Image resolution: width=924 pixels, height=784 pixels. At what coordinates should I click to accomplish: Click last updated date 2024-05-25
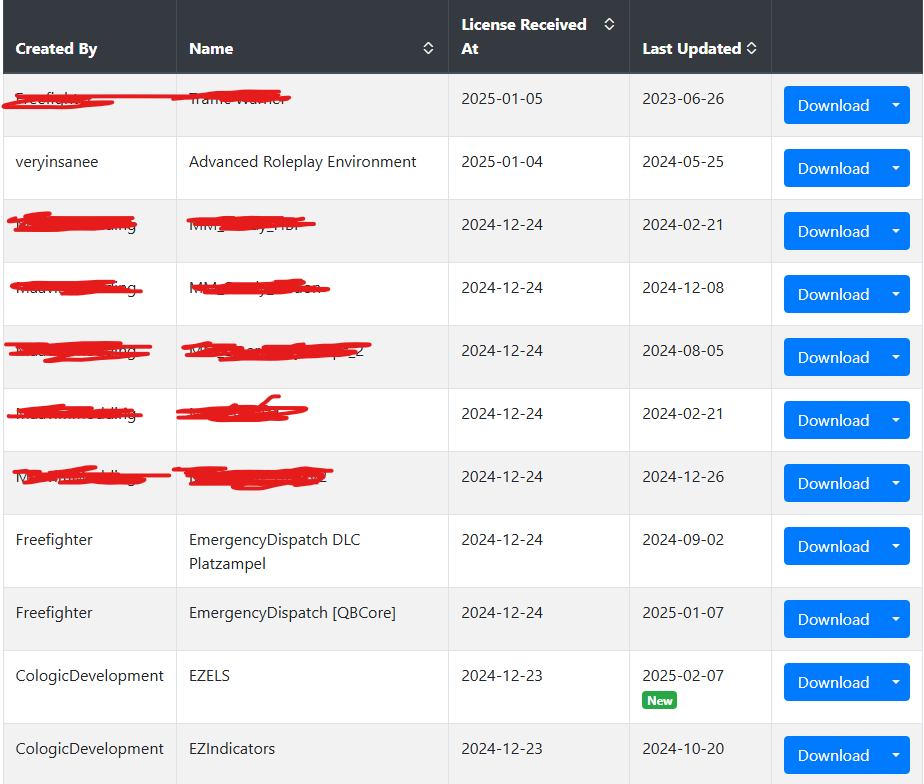(682, 162)
